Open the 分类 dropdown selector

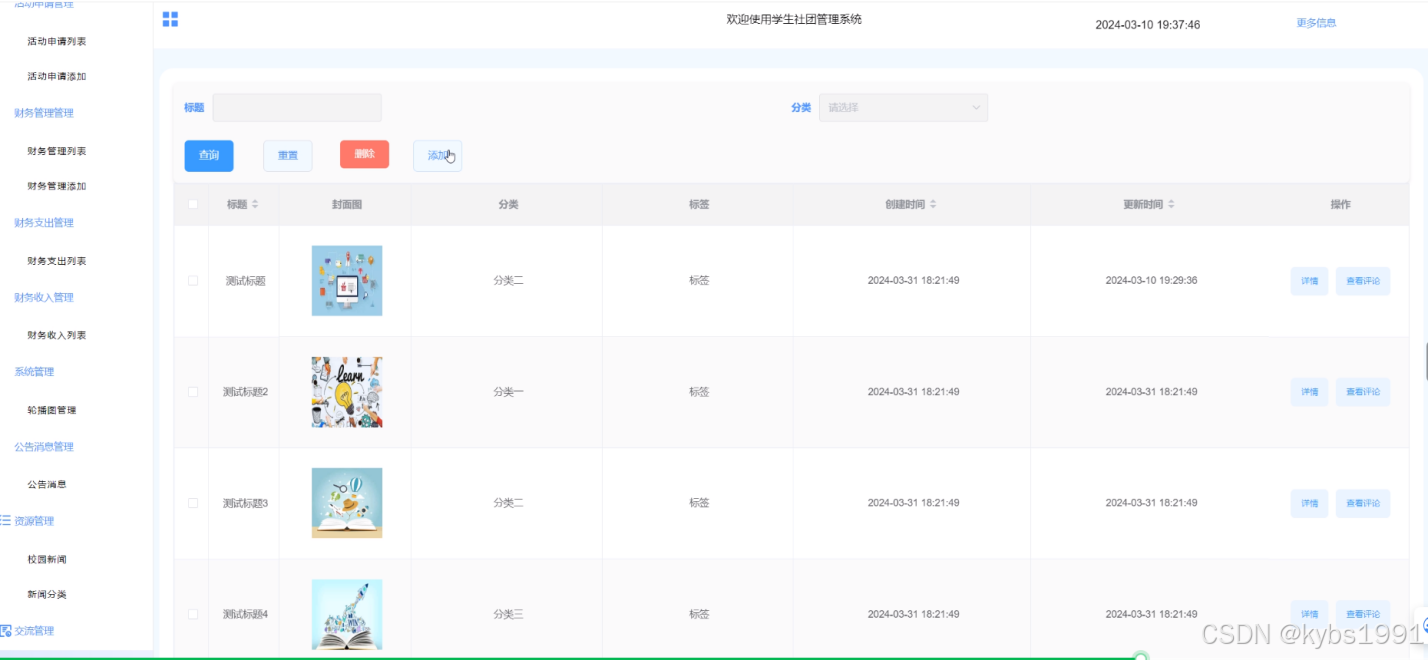tap(903, 107)
